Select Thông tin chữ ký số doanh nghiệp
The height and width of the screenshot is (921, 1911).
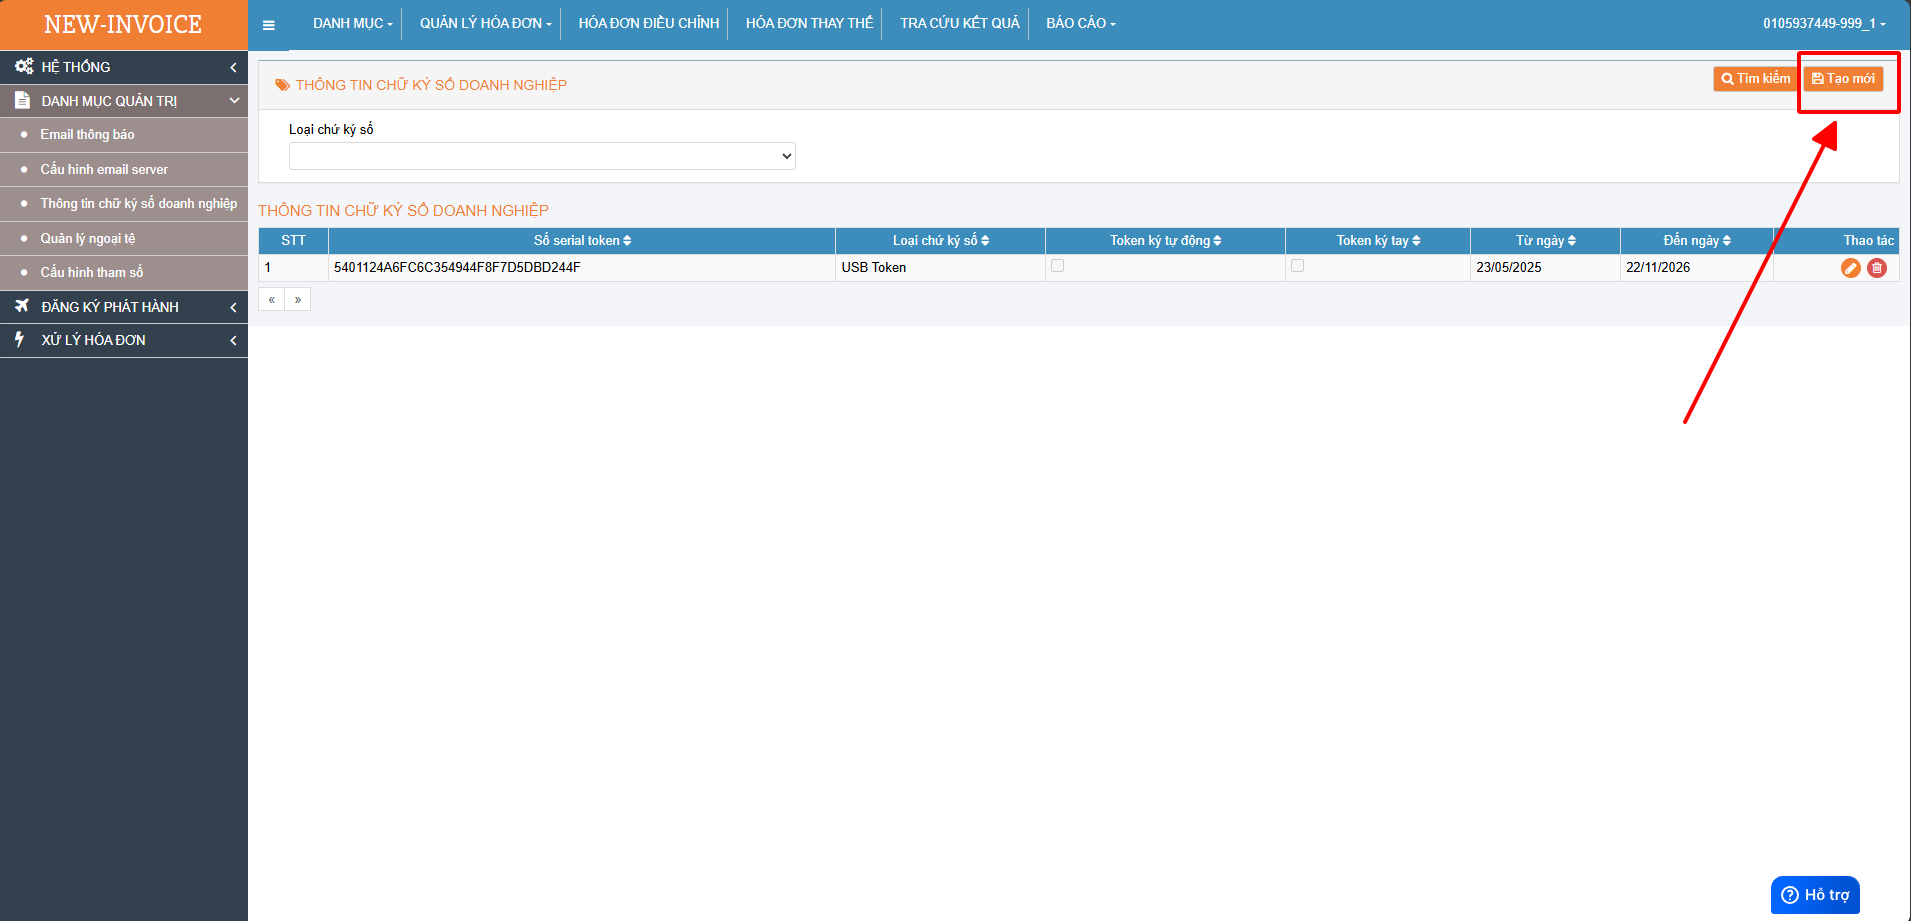pyautogui.click(x=124, y=204)
